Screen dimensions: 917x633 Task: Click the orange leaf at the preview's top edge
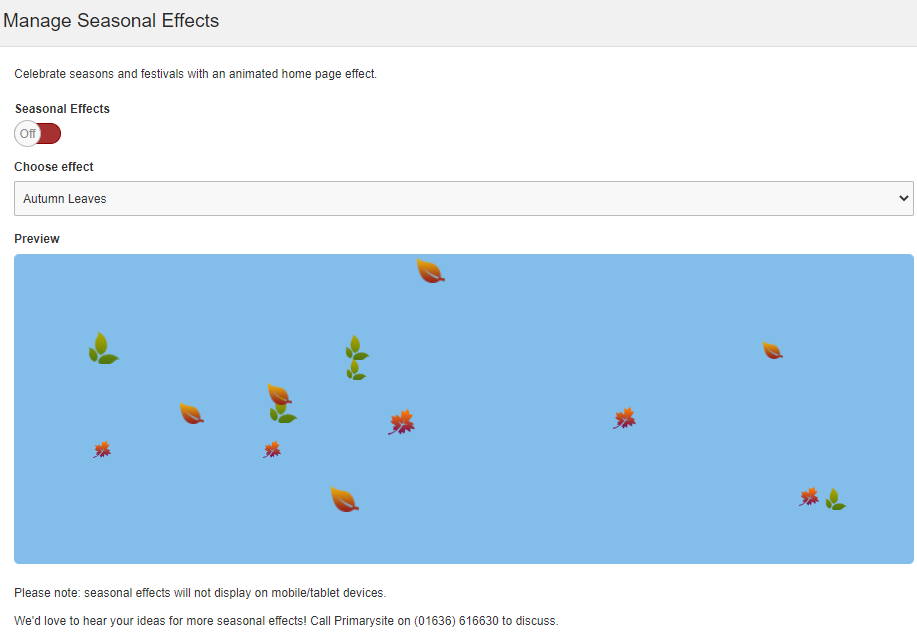(430, 271)
